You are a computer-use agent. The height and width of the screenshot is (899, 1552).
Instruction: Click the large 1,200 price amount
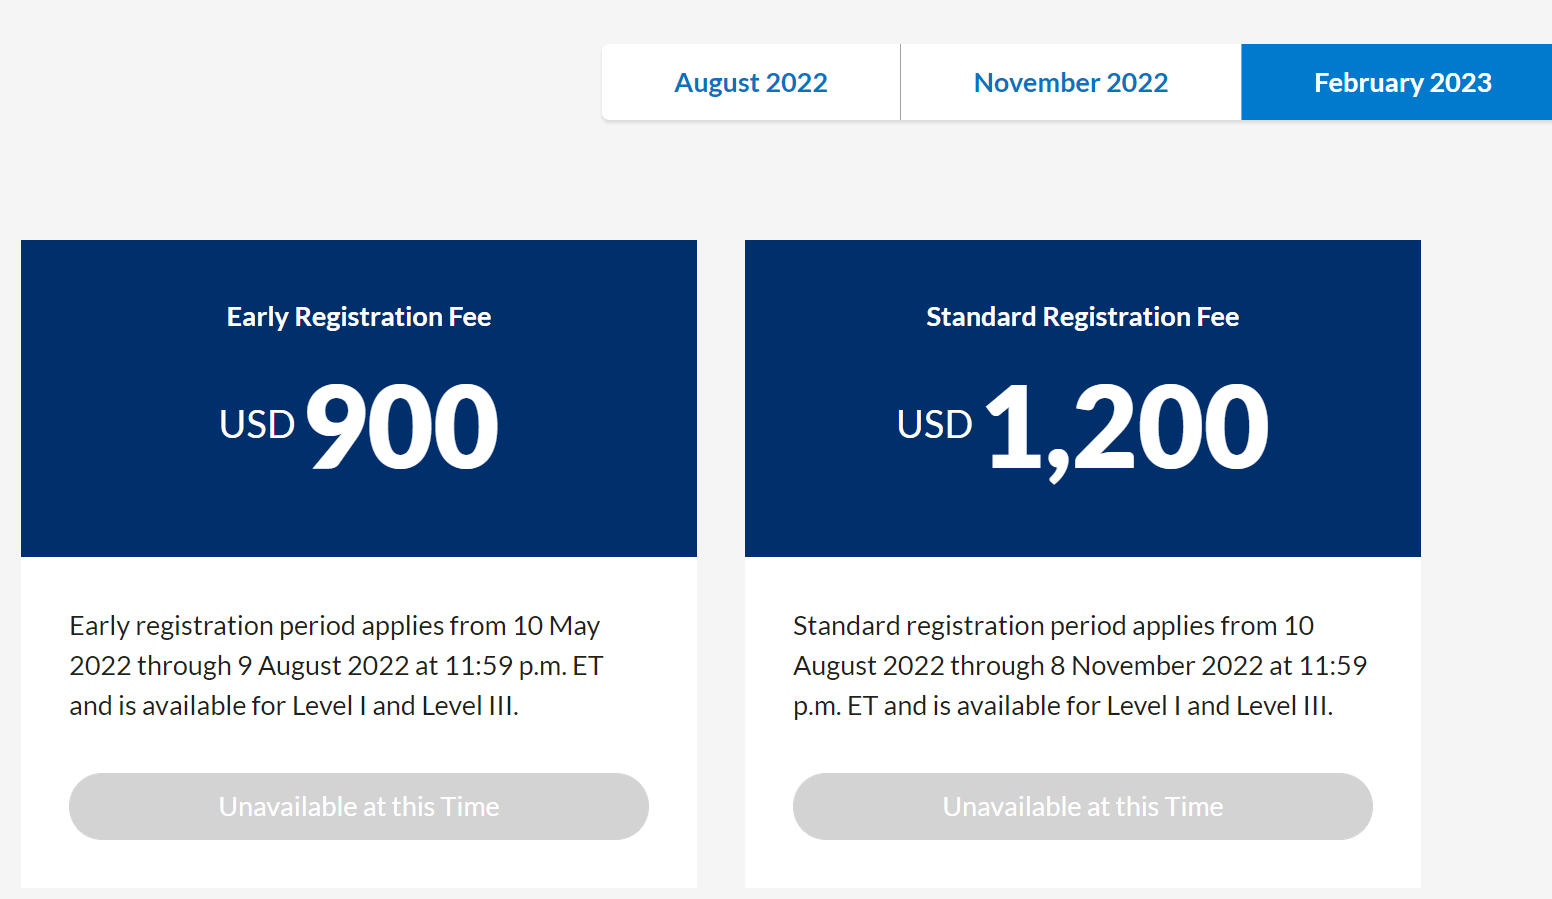tap(1127, 427)
